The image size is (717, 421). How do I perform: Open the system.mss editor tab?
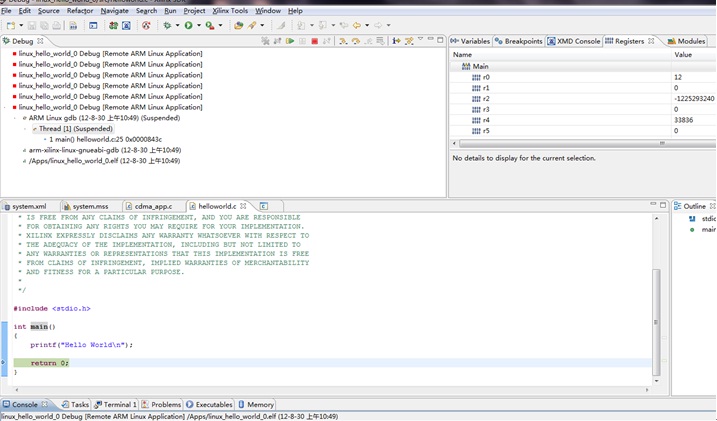(x=86, y=206)
